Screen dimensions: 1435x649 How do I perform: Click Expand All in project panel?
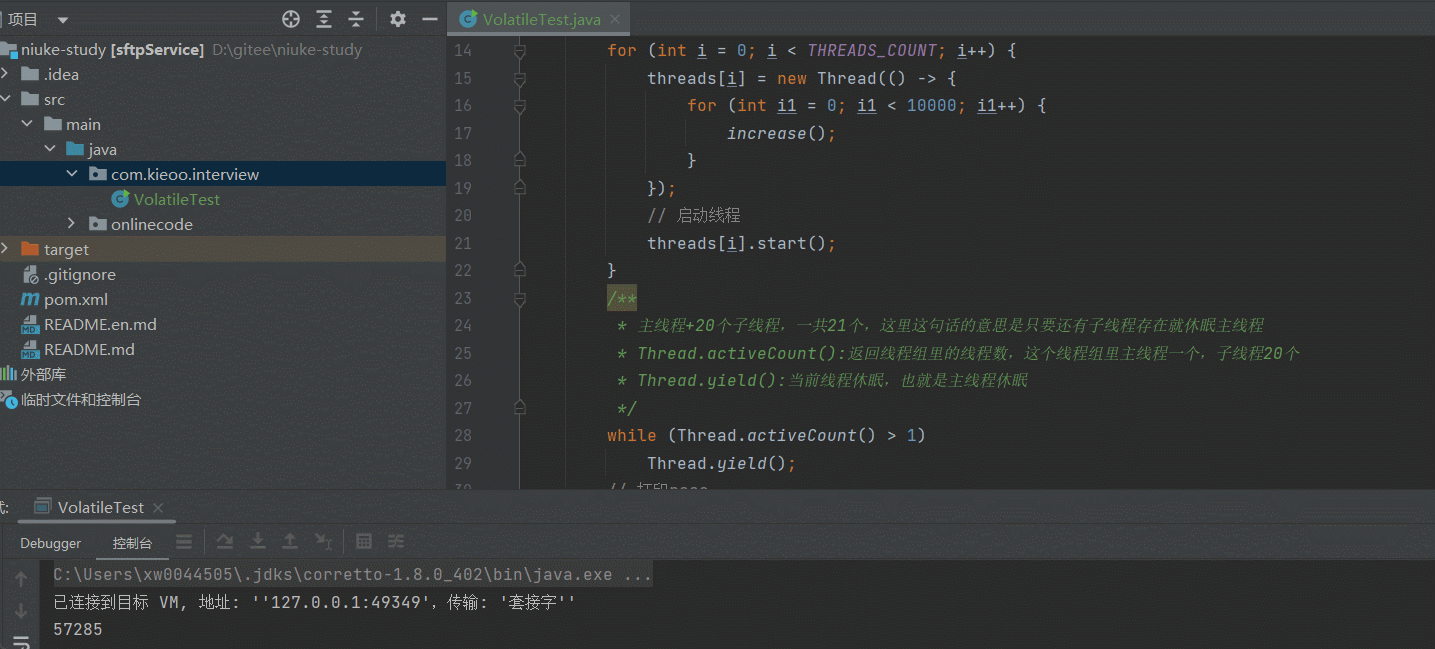point(324,19)
